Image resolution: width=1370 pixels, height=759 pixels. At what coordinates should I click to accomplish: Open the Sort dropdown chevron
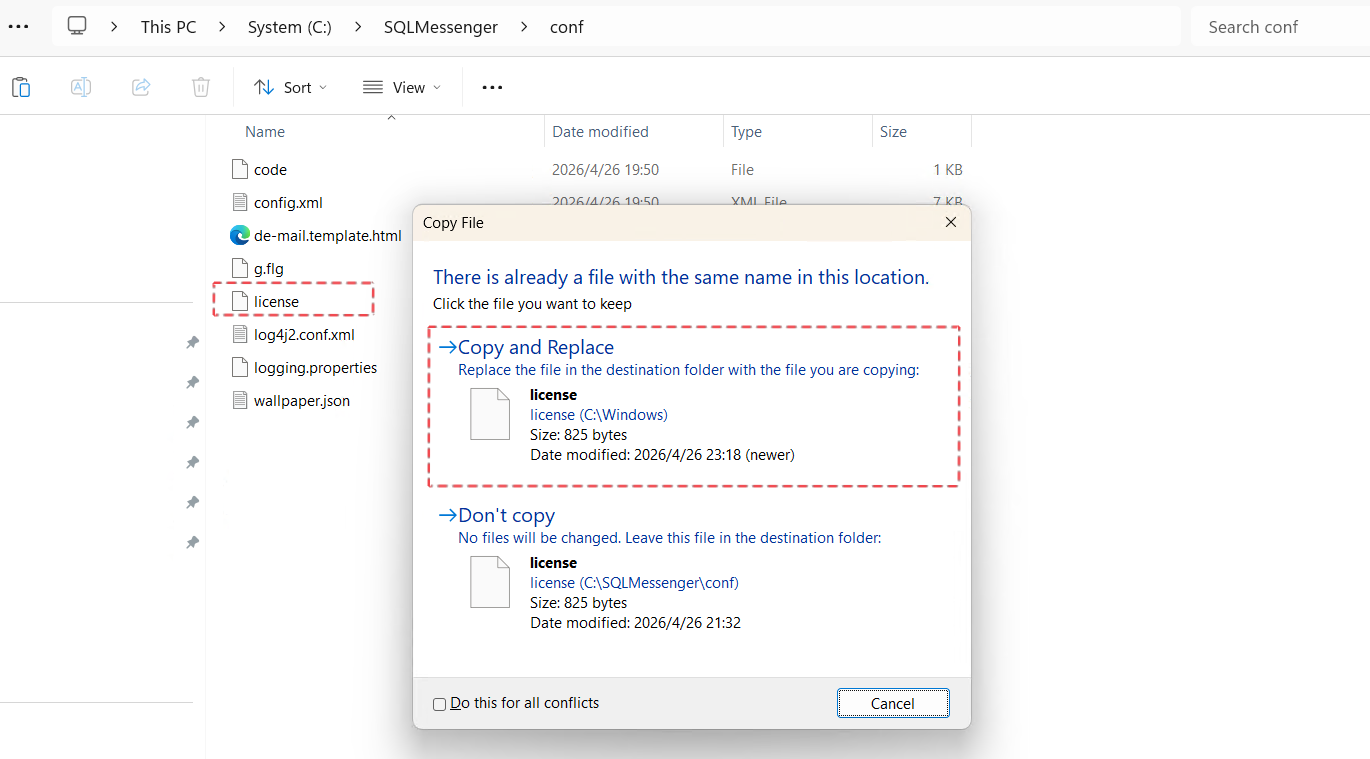pyautogui.click(x=321, y=88)
